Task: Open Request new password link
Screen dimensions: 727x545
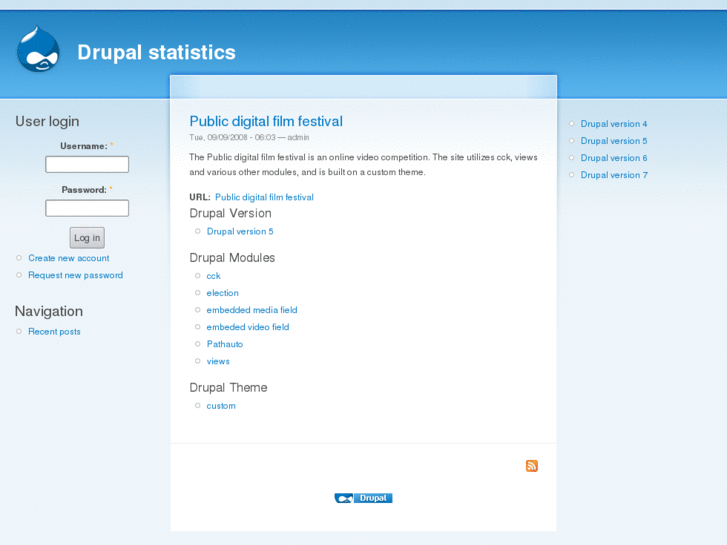Action: pyautogui.click(x=76, y=275)
